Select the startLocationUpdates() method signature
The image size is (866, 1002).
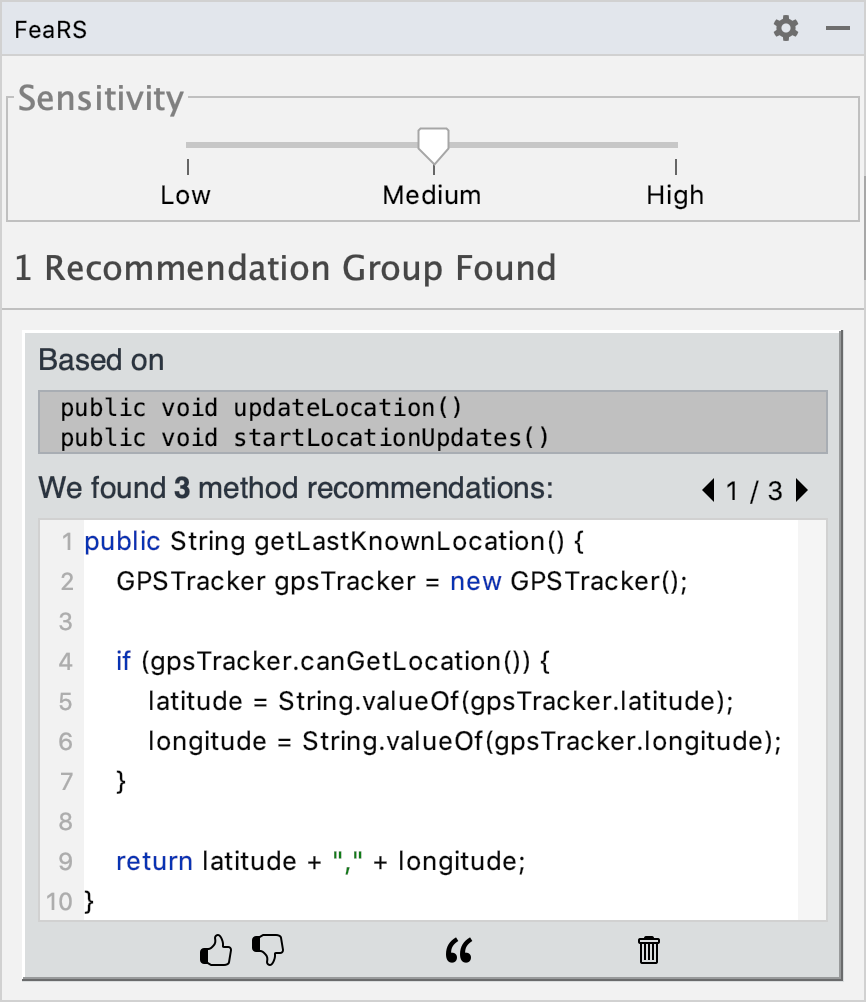click(304, 438)
